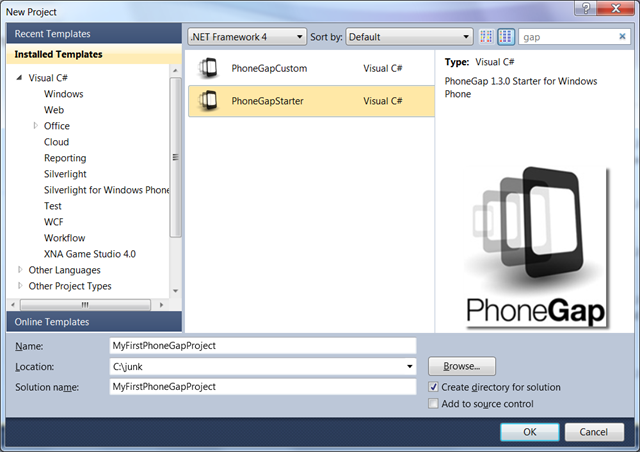This screenshot has height=452, width=640.
Task: Select the Installed Templates section
Action: pyautogui.click(x=94, y=54)
